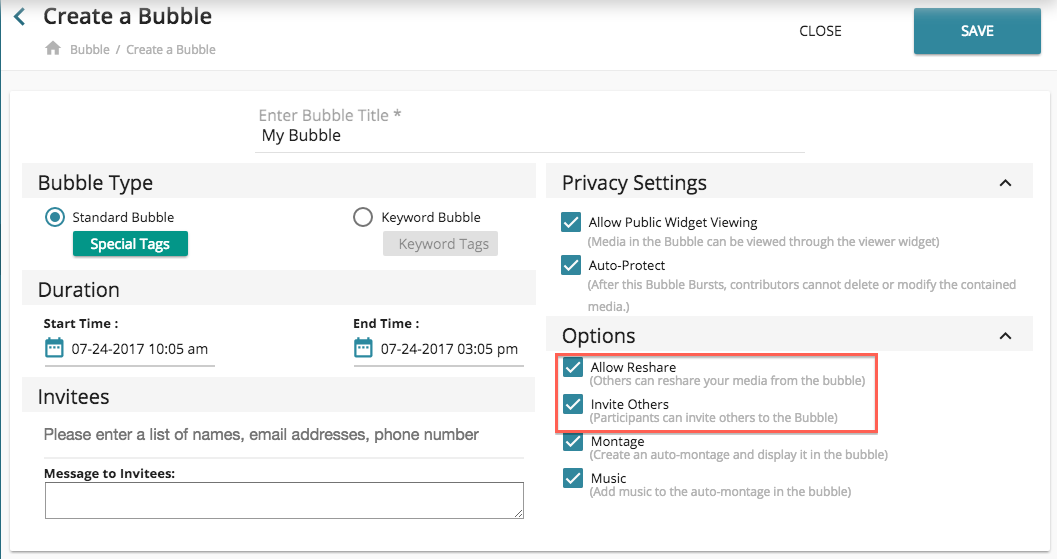The height and width of the screenshot is (559, 1057).
Task: Select the Keyword Bubble radio button
Action: [363, 217]
